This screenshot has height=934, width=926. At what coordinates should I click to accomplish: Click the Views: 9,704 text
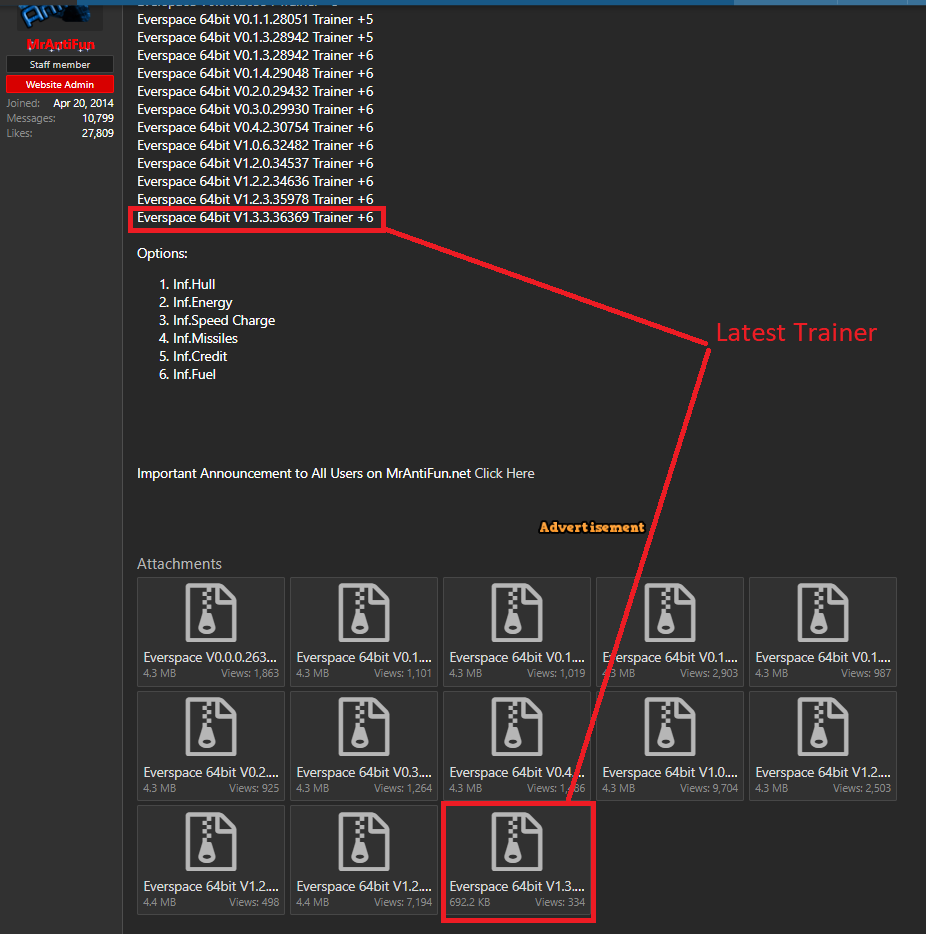pos(709,788)
